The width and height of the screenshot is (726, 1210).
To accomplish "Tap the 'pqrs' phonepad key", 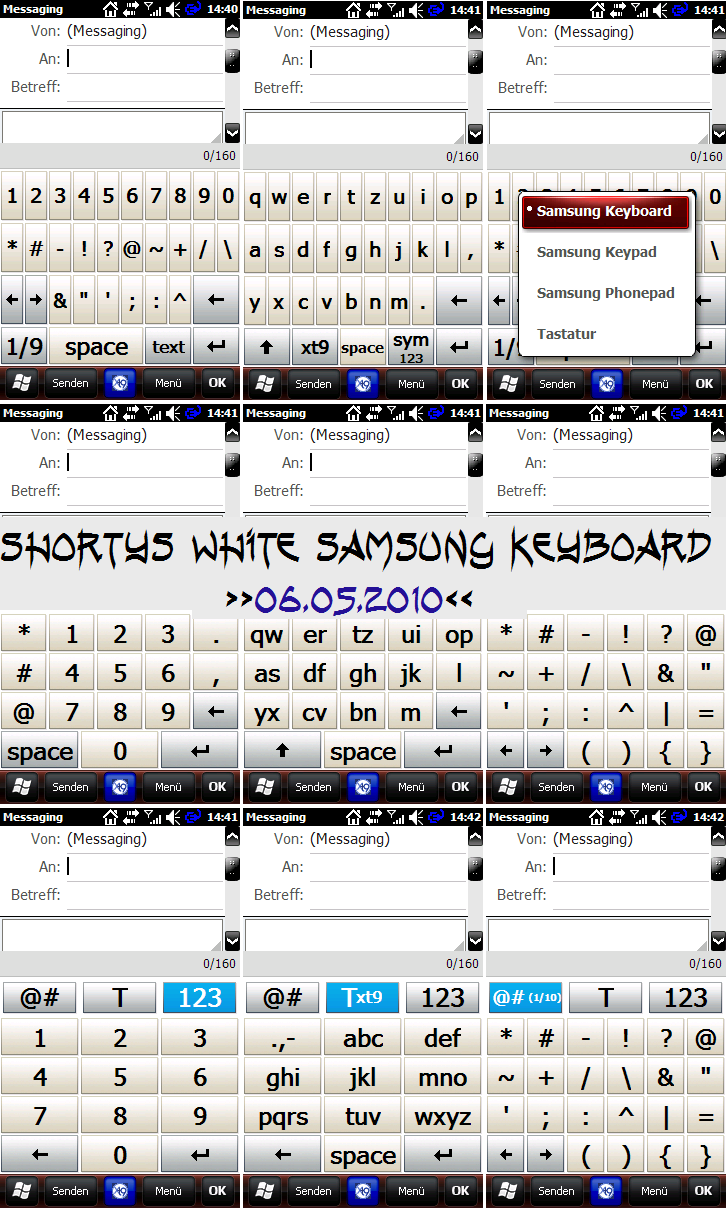I will pyautogui.click(x=283, y=1116).
